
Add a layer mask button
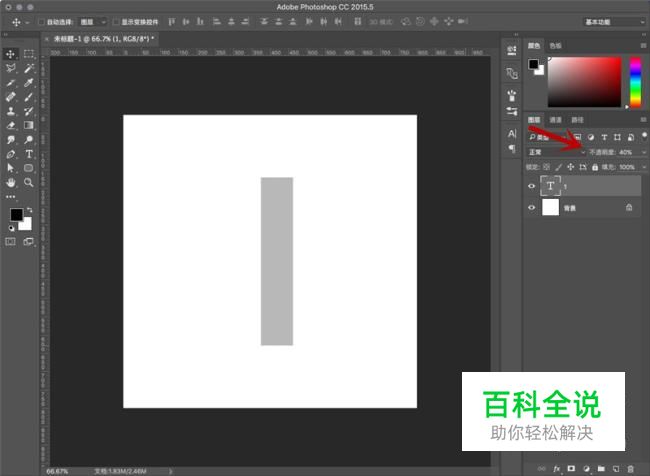pos(571,469)
